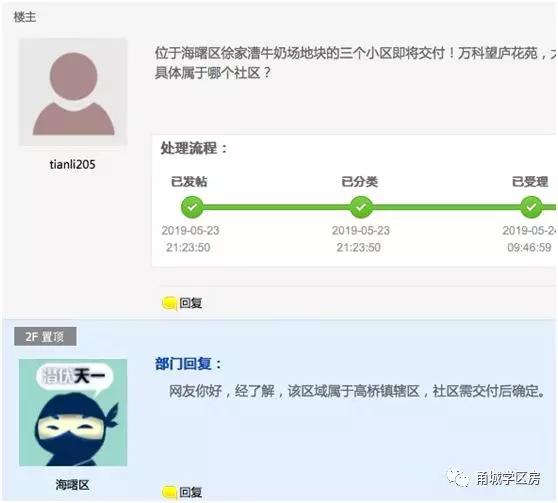Click the green check under 已受理
The width and height of the screenshot is (558, 503).
531,207
